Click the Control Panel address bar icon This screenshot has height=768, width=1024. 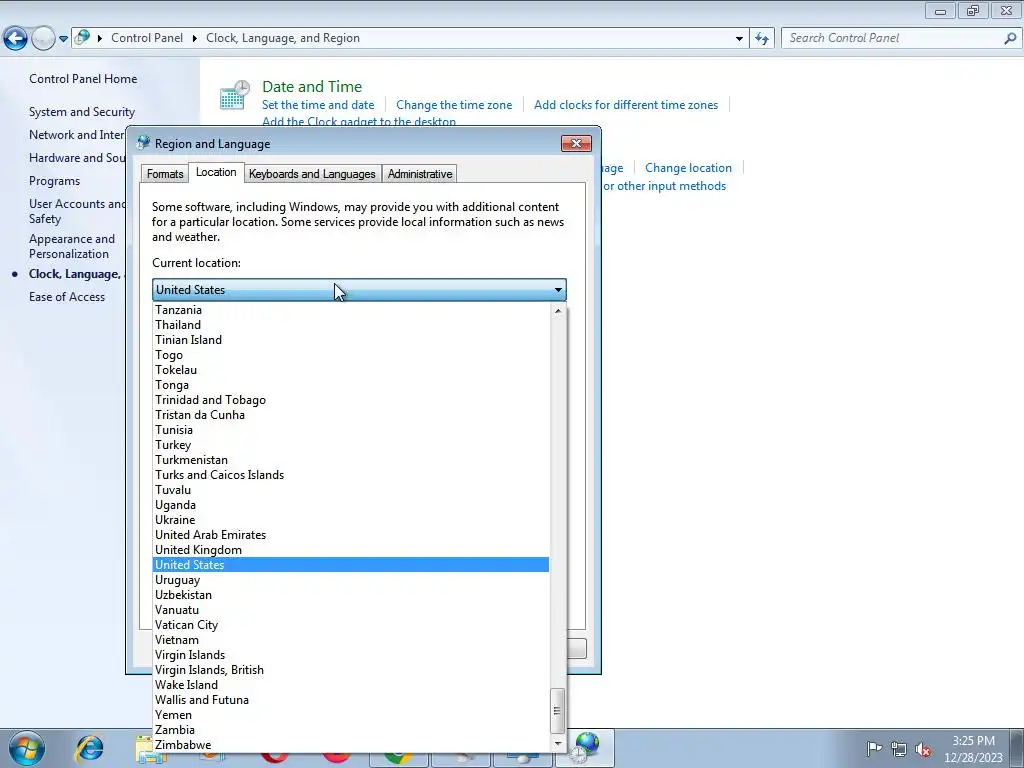(82, 38)
